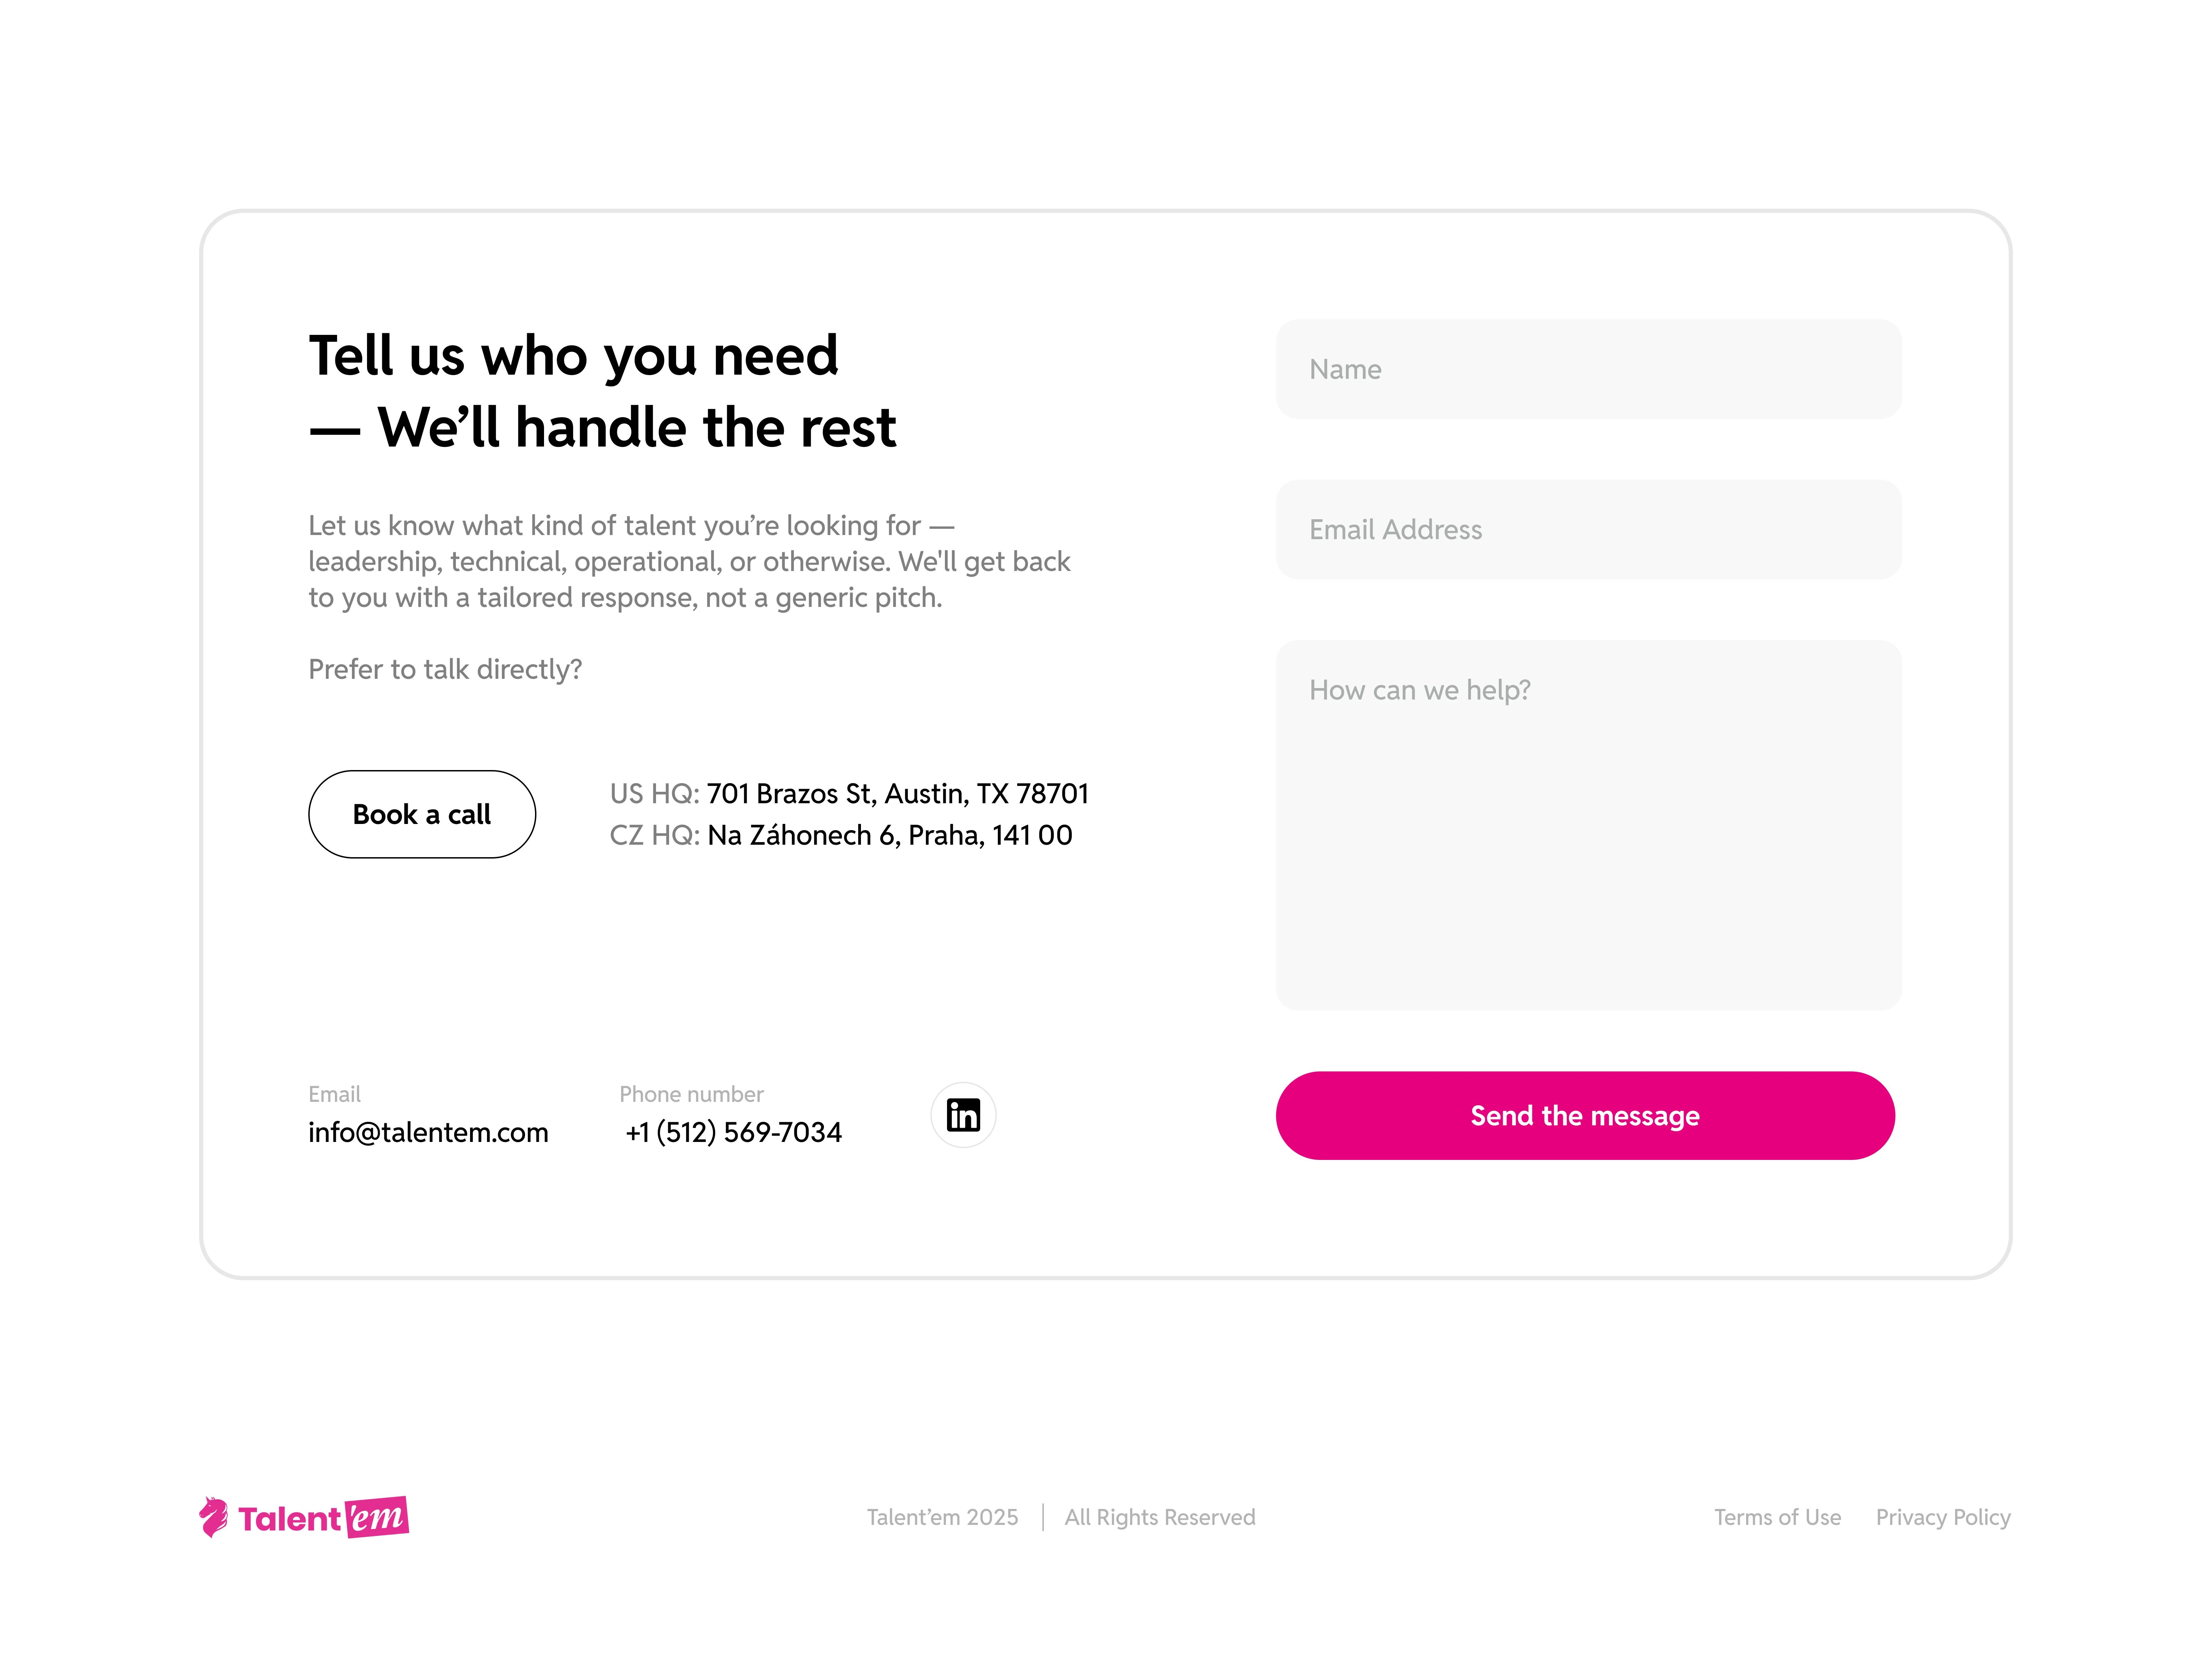The image size is (2212, 1659).
Task: Click the US HQ Austin address
Action: [x=897, y=794]
